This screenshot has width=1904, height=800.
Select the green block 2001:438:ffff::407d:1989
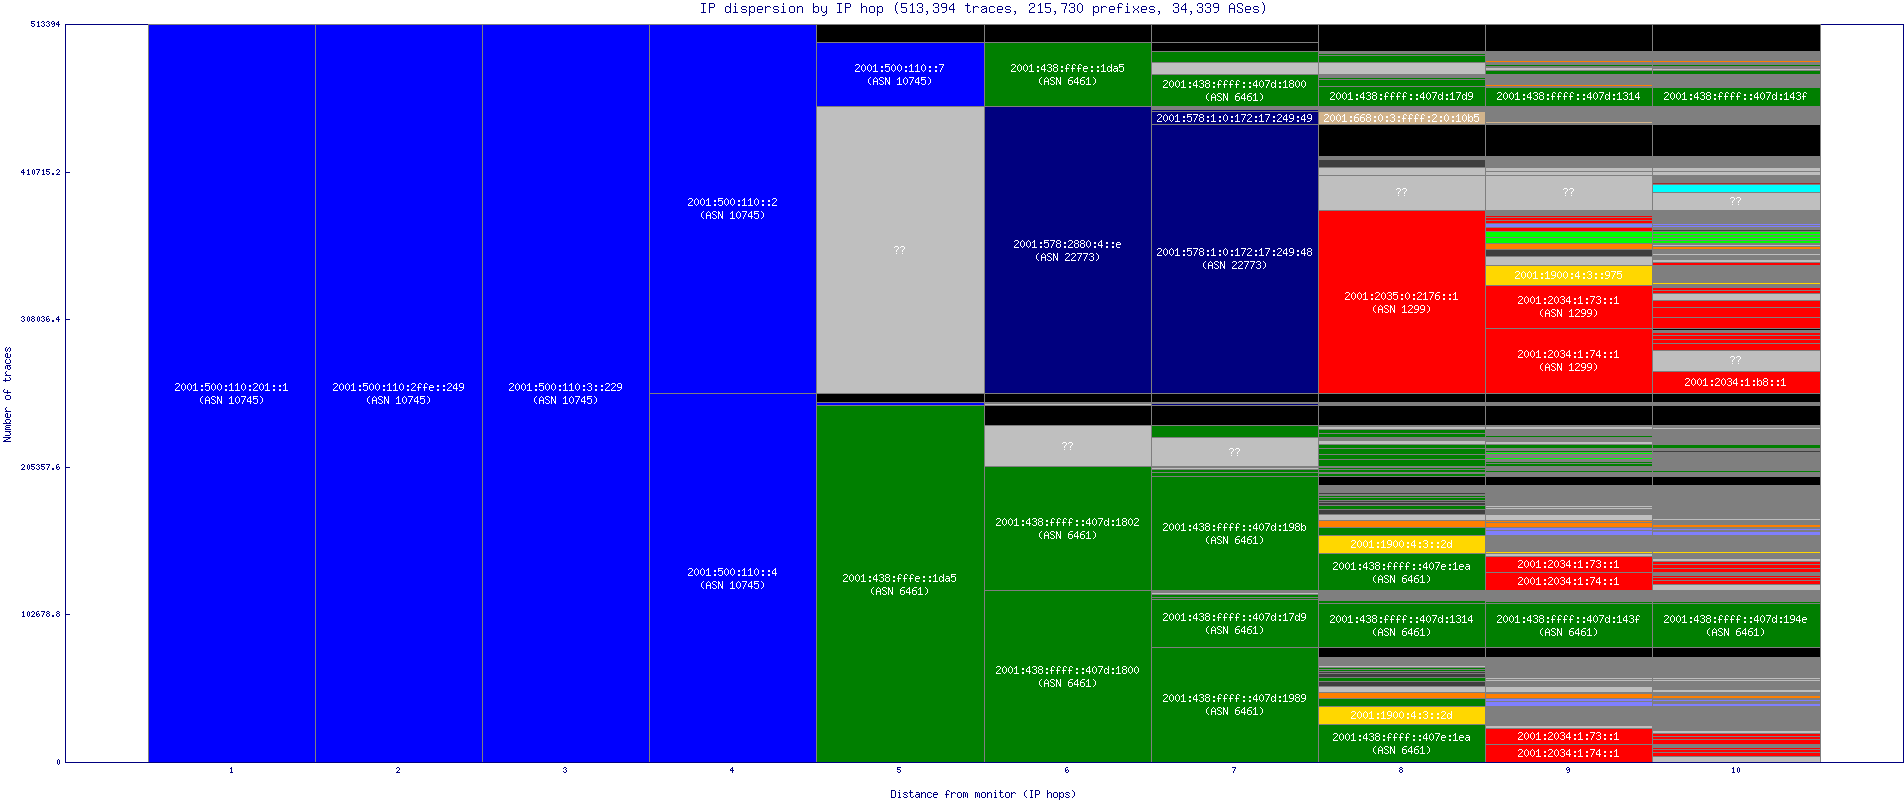tap(1235, 705)
